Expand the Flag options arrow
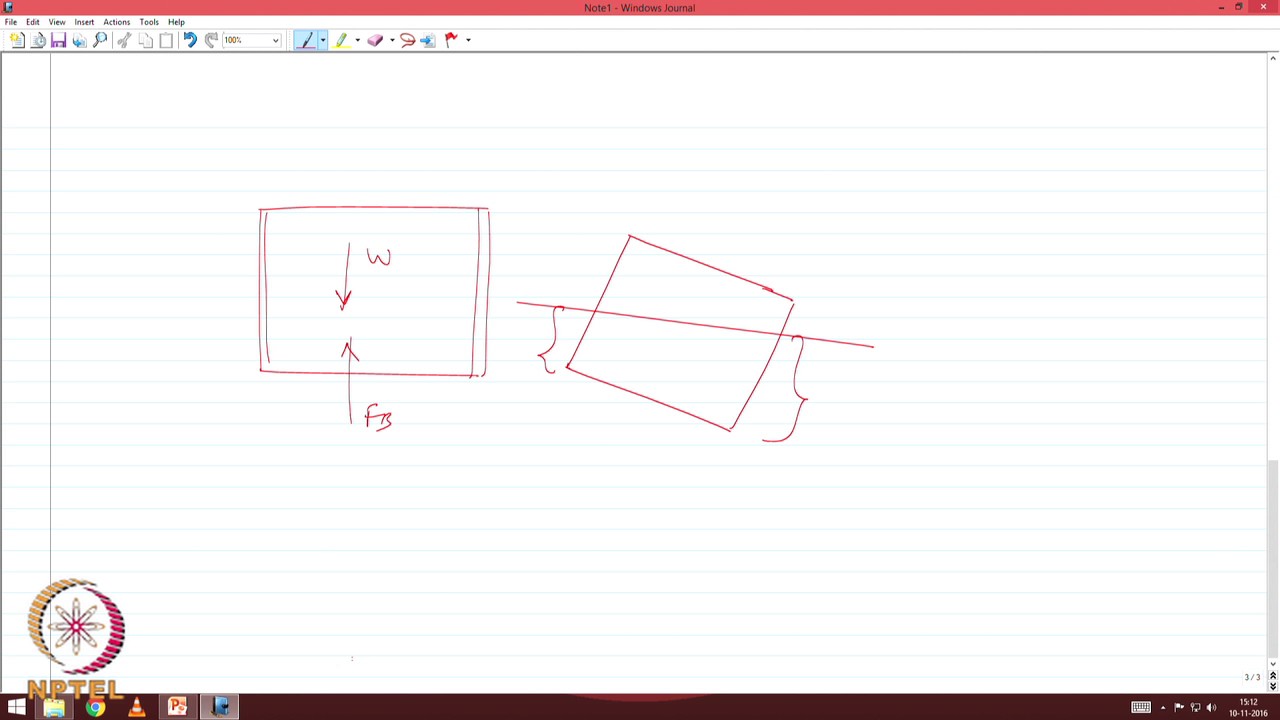The image size is (1280, 720). (x=468, y=40)
